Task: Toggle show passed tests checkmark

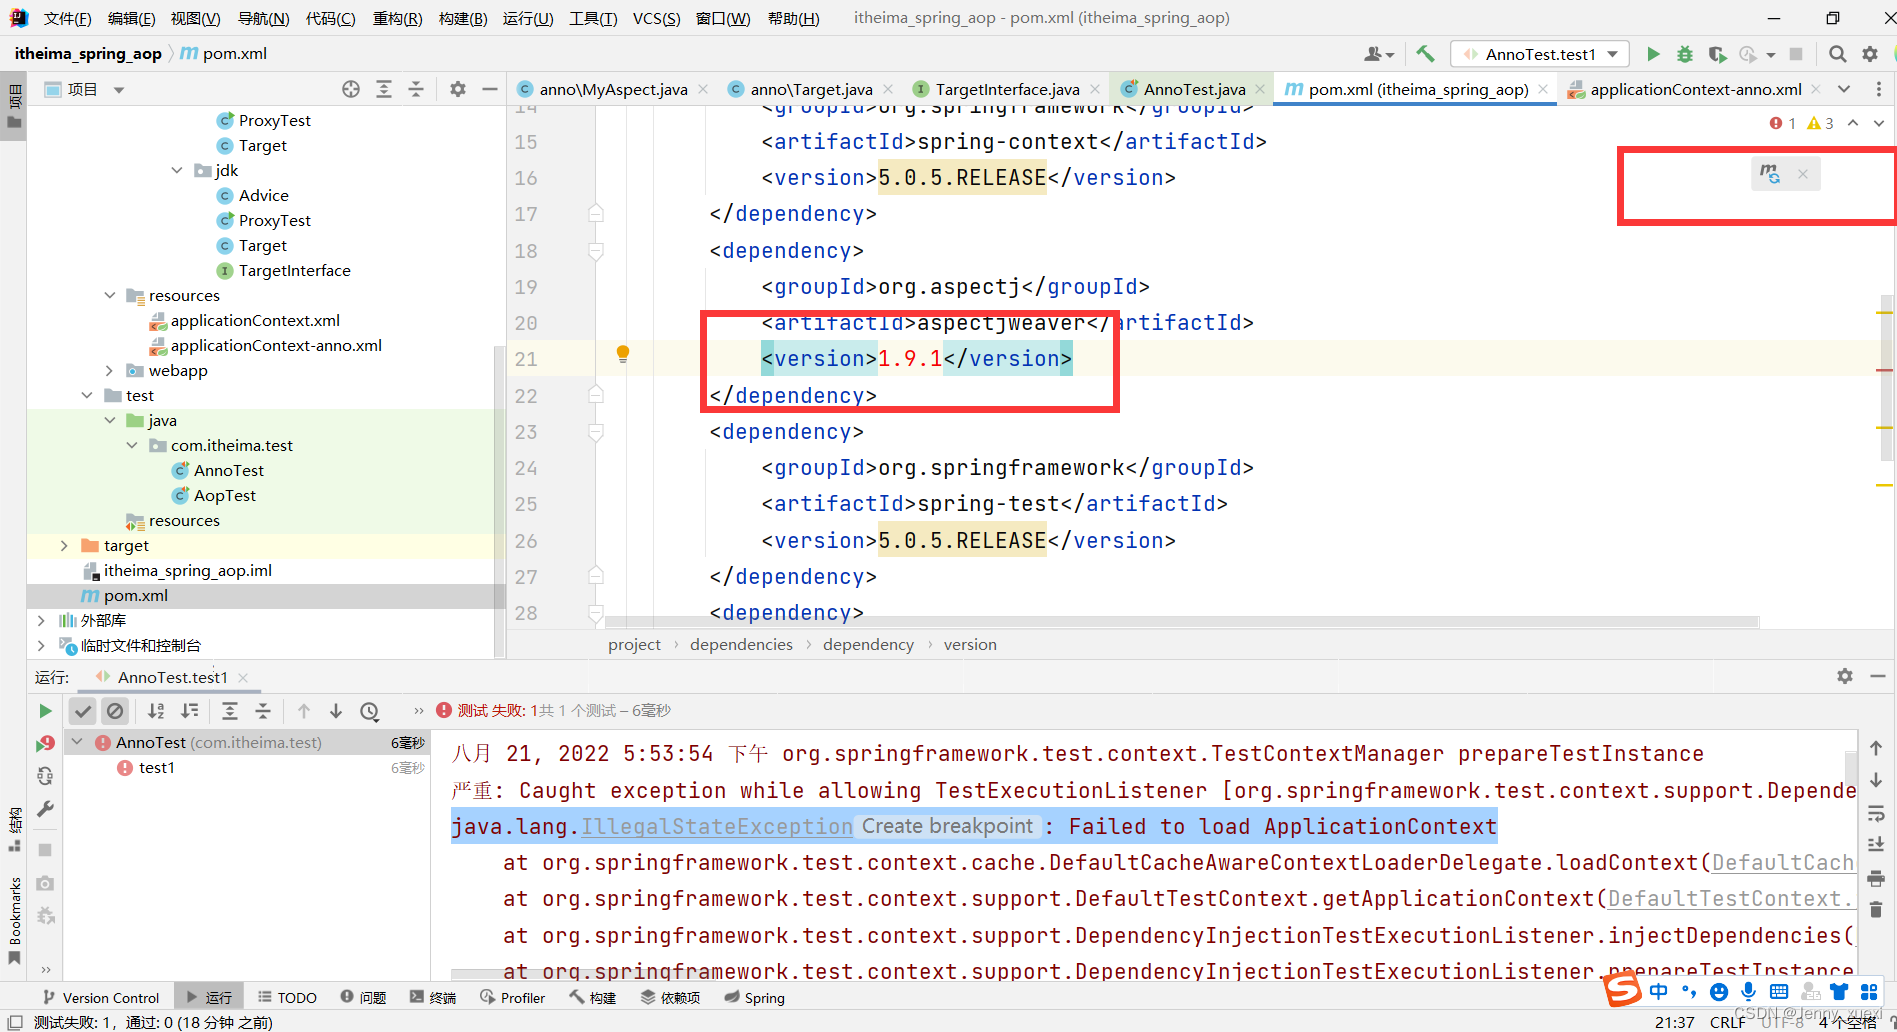Action: point(83,711)
